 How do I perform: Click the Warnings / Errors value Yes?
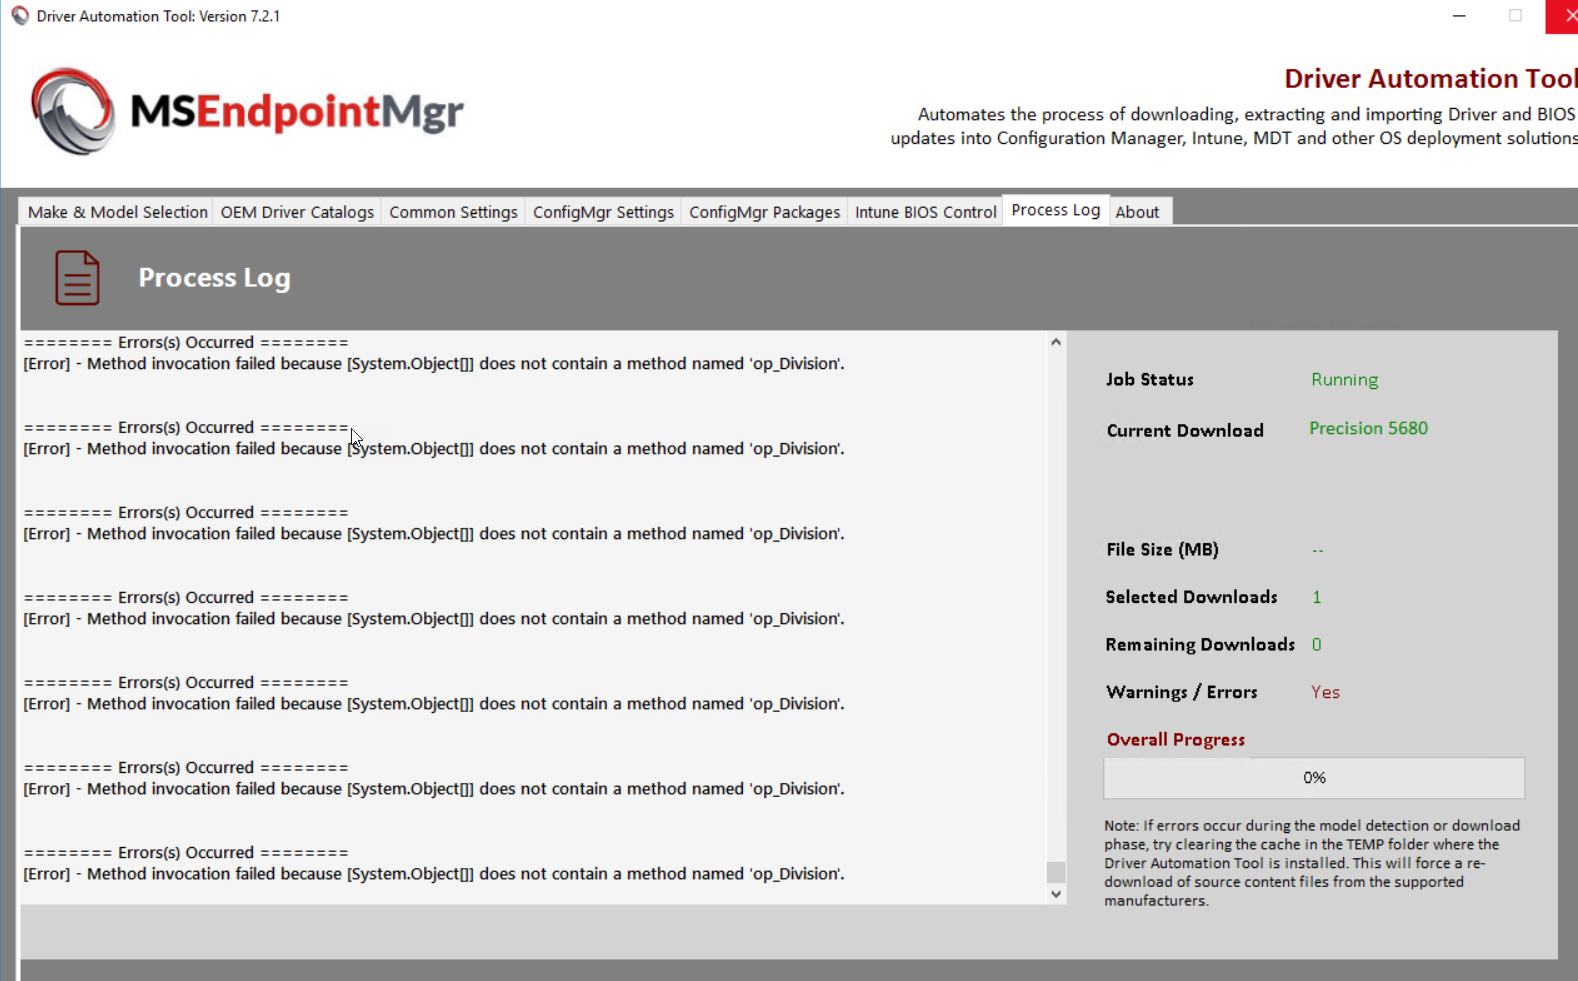(x=1325, y=692)
